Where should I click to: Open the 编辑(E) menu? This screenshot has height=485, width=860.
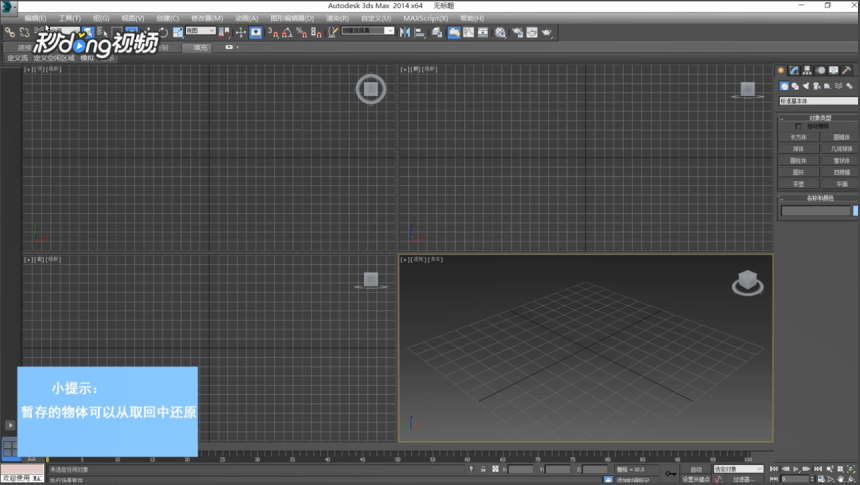click(35, 18)
